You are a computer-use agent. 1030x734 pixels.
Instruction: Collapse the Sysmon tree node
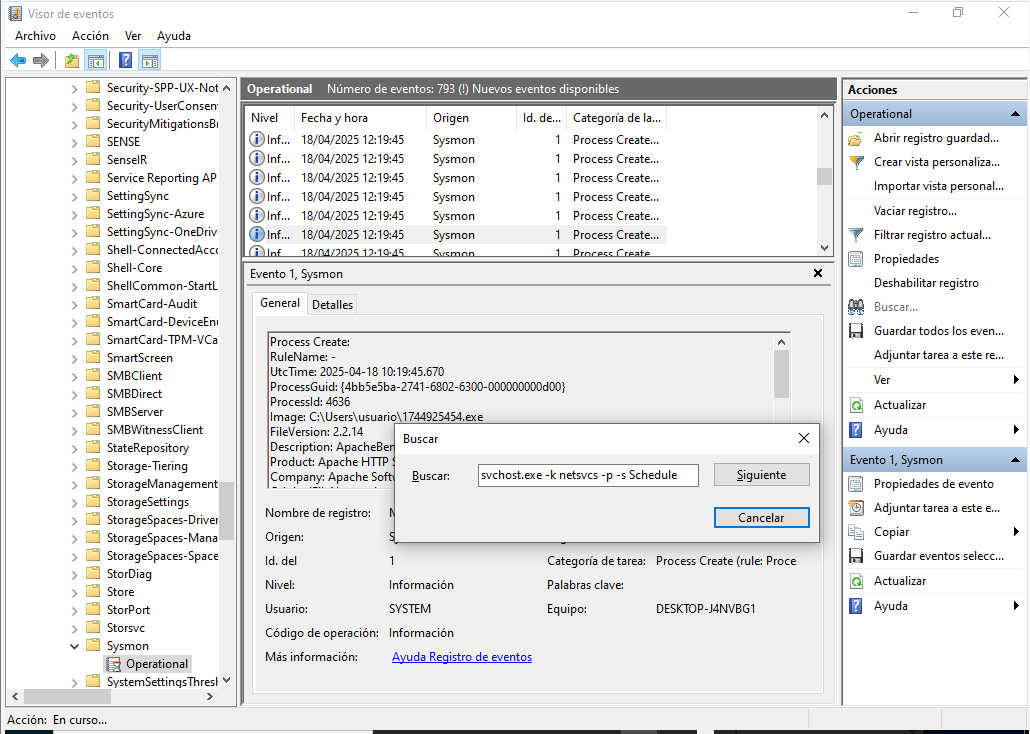click(x=74, y=646)
